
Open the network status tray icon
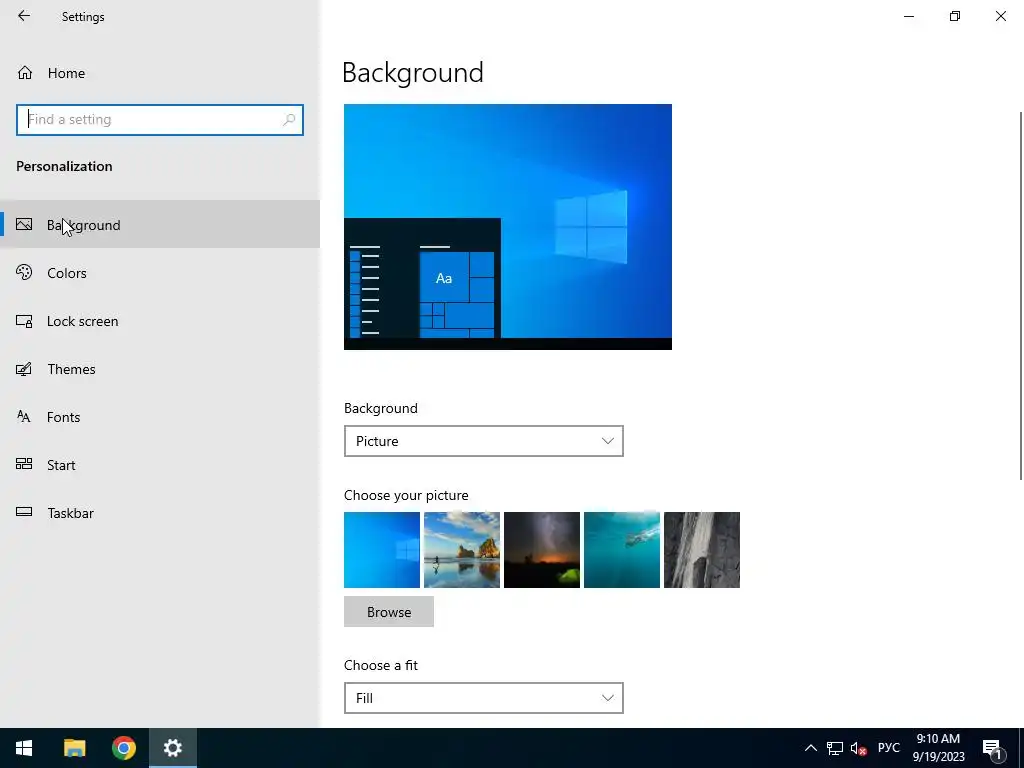[x=835, y=748]
